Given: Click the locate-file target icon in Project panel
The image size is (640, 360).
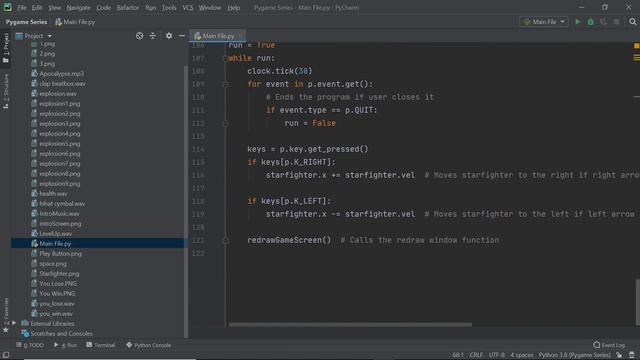Looking at the screenshot, I should pos(140,36).
